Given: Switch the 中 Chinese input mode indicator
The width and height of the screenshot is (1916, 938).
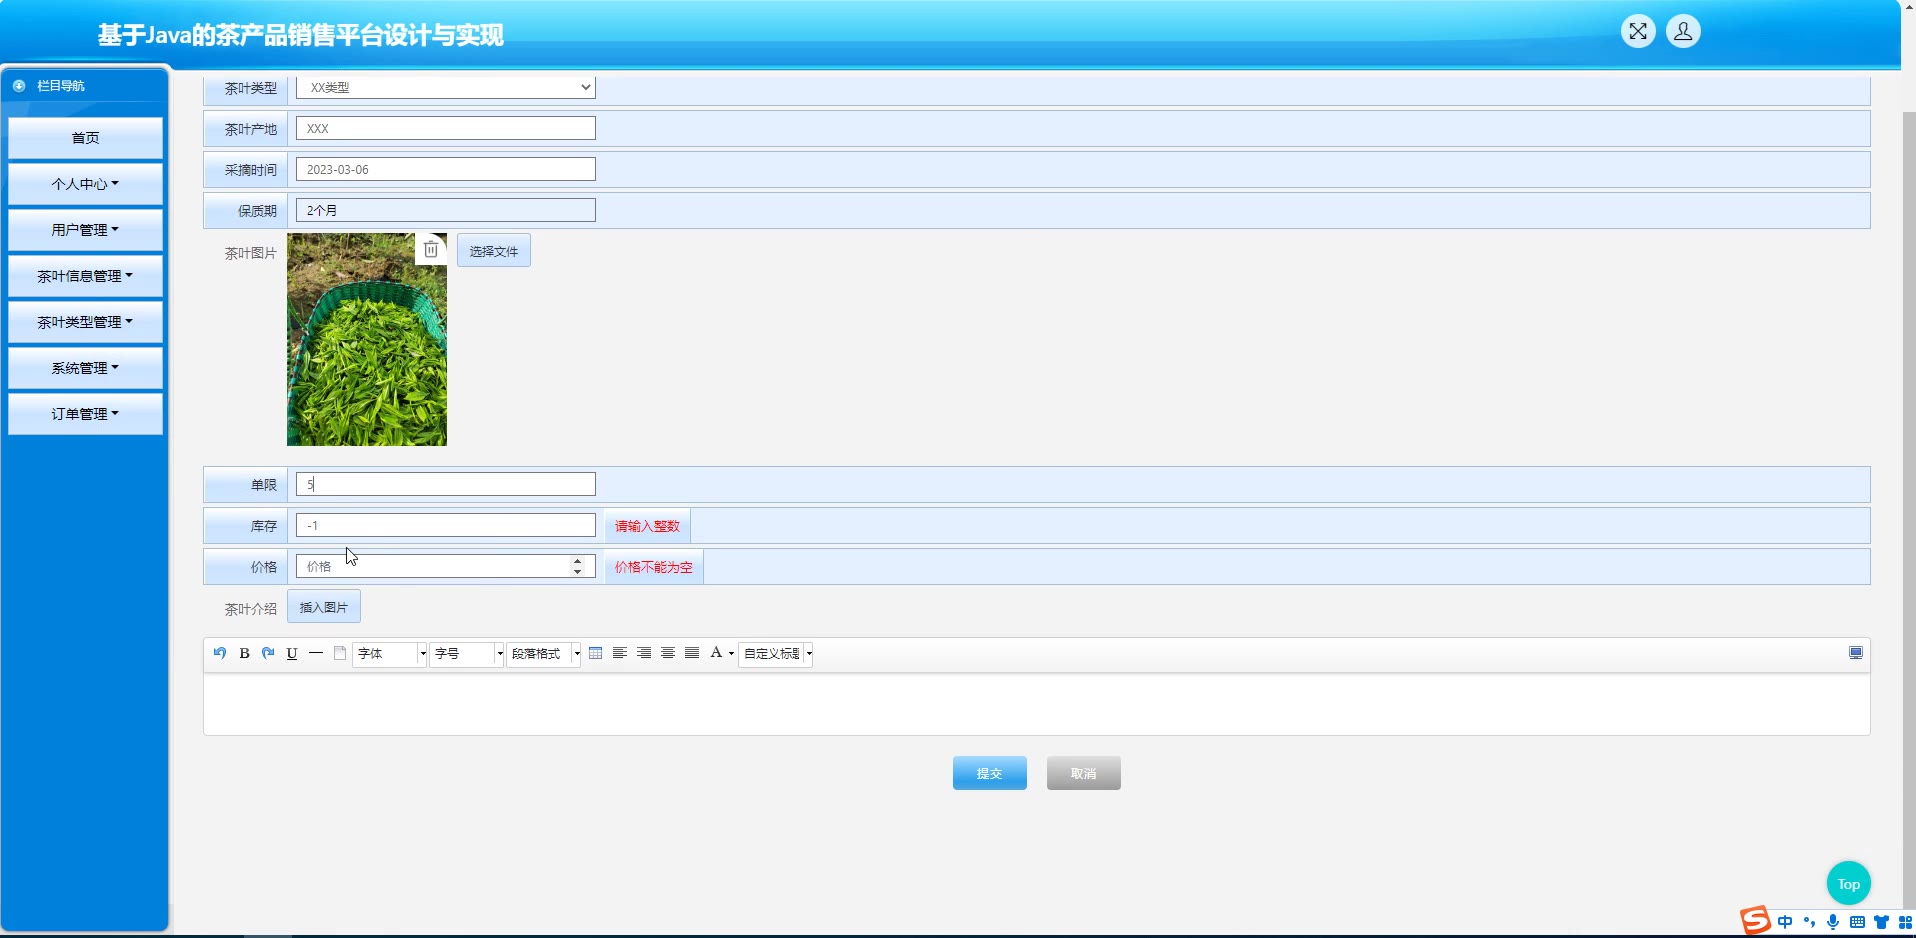Looking at the screenshot, I should (x=1785, y=922).
